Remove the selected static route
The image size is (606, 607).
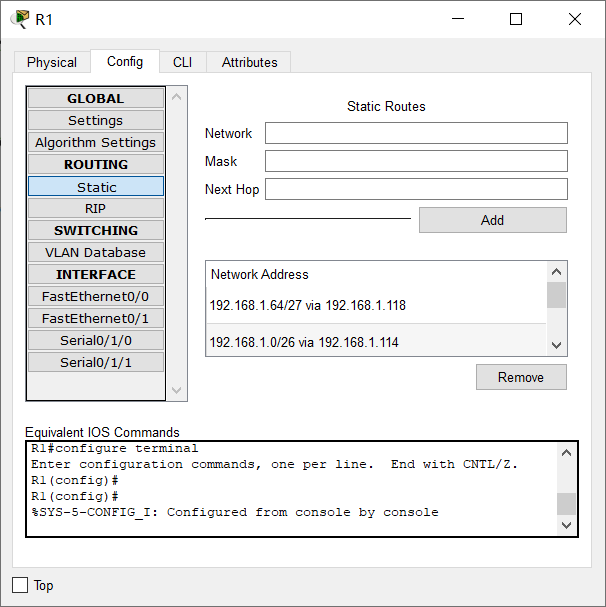(x=521, y=377)
